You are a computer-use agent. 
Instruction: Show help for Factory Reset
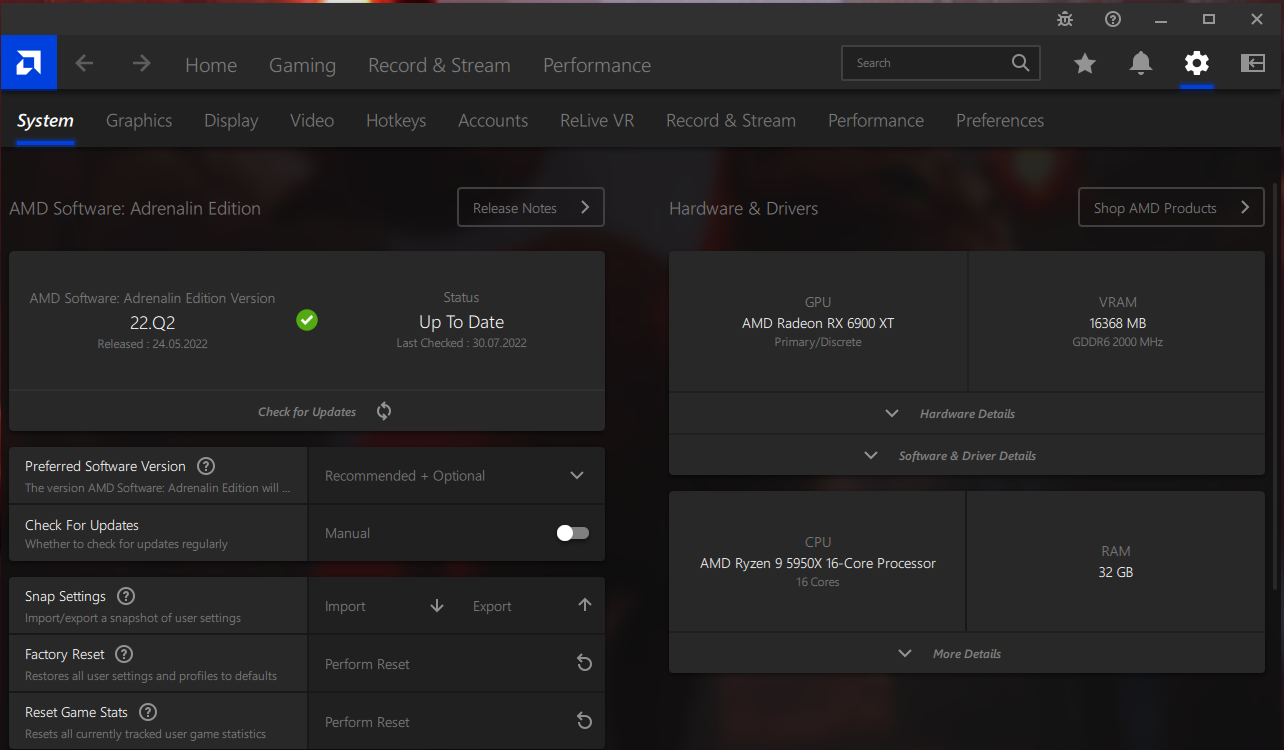(x=124, y=654)
